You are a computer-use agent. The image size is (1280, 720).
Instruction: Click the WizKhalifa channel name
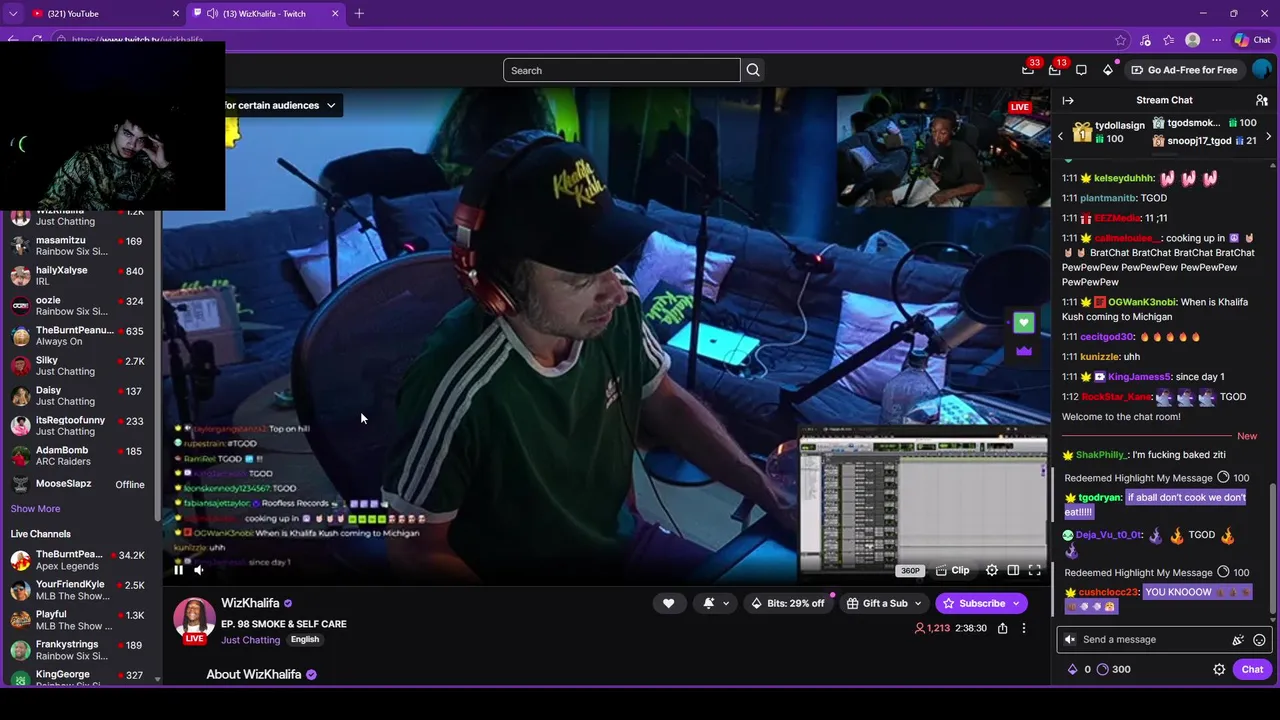click(x=250, y=603)
